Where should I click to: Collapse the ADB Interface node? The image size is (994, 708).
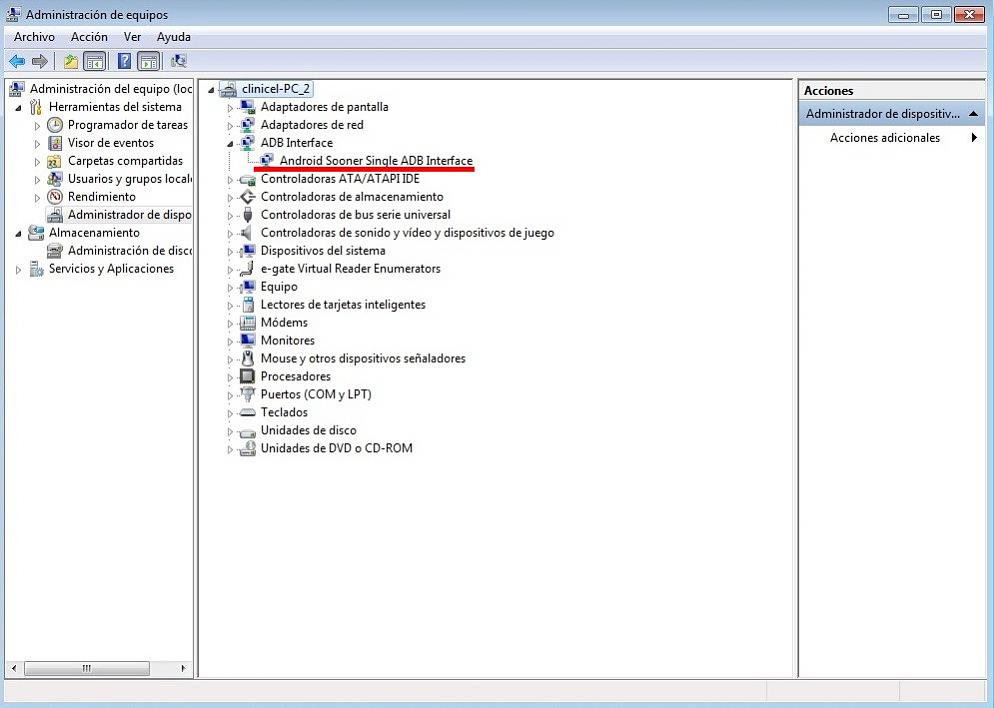[x=230, y=143]
